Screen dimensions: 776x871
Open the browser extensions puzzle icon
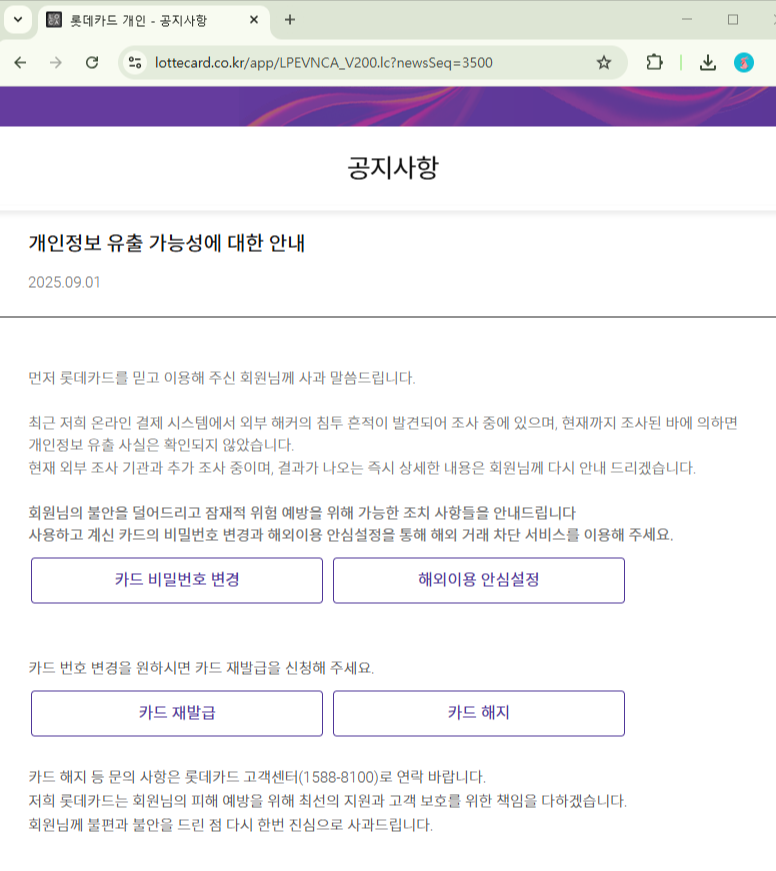(x=655, y=63)
